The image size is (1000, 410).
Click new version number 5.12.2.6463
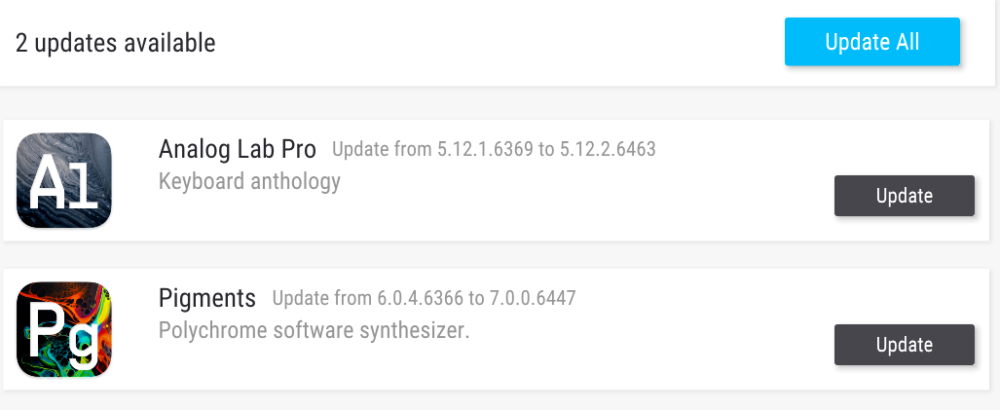click(x=609, y=151)
